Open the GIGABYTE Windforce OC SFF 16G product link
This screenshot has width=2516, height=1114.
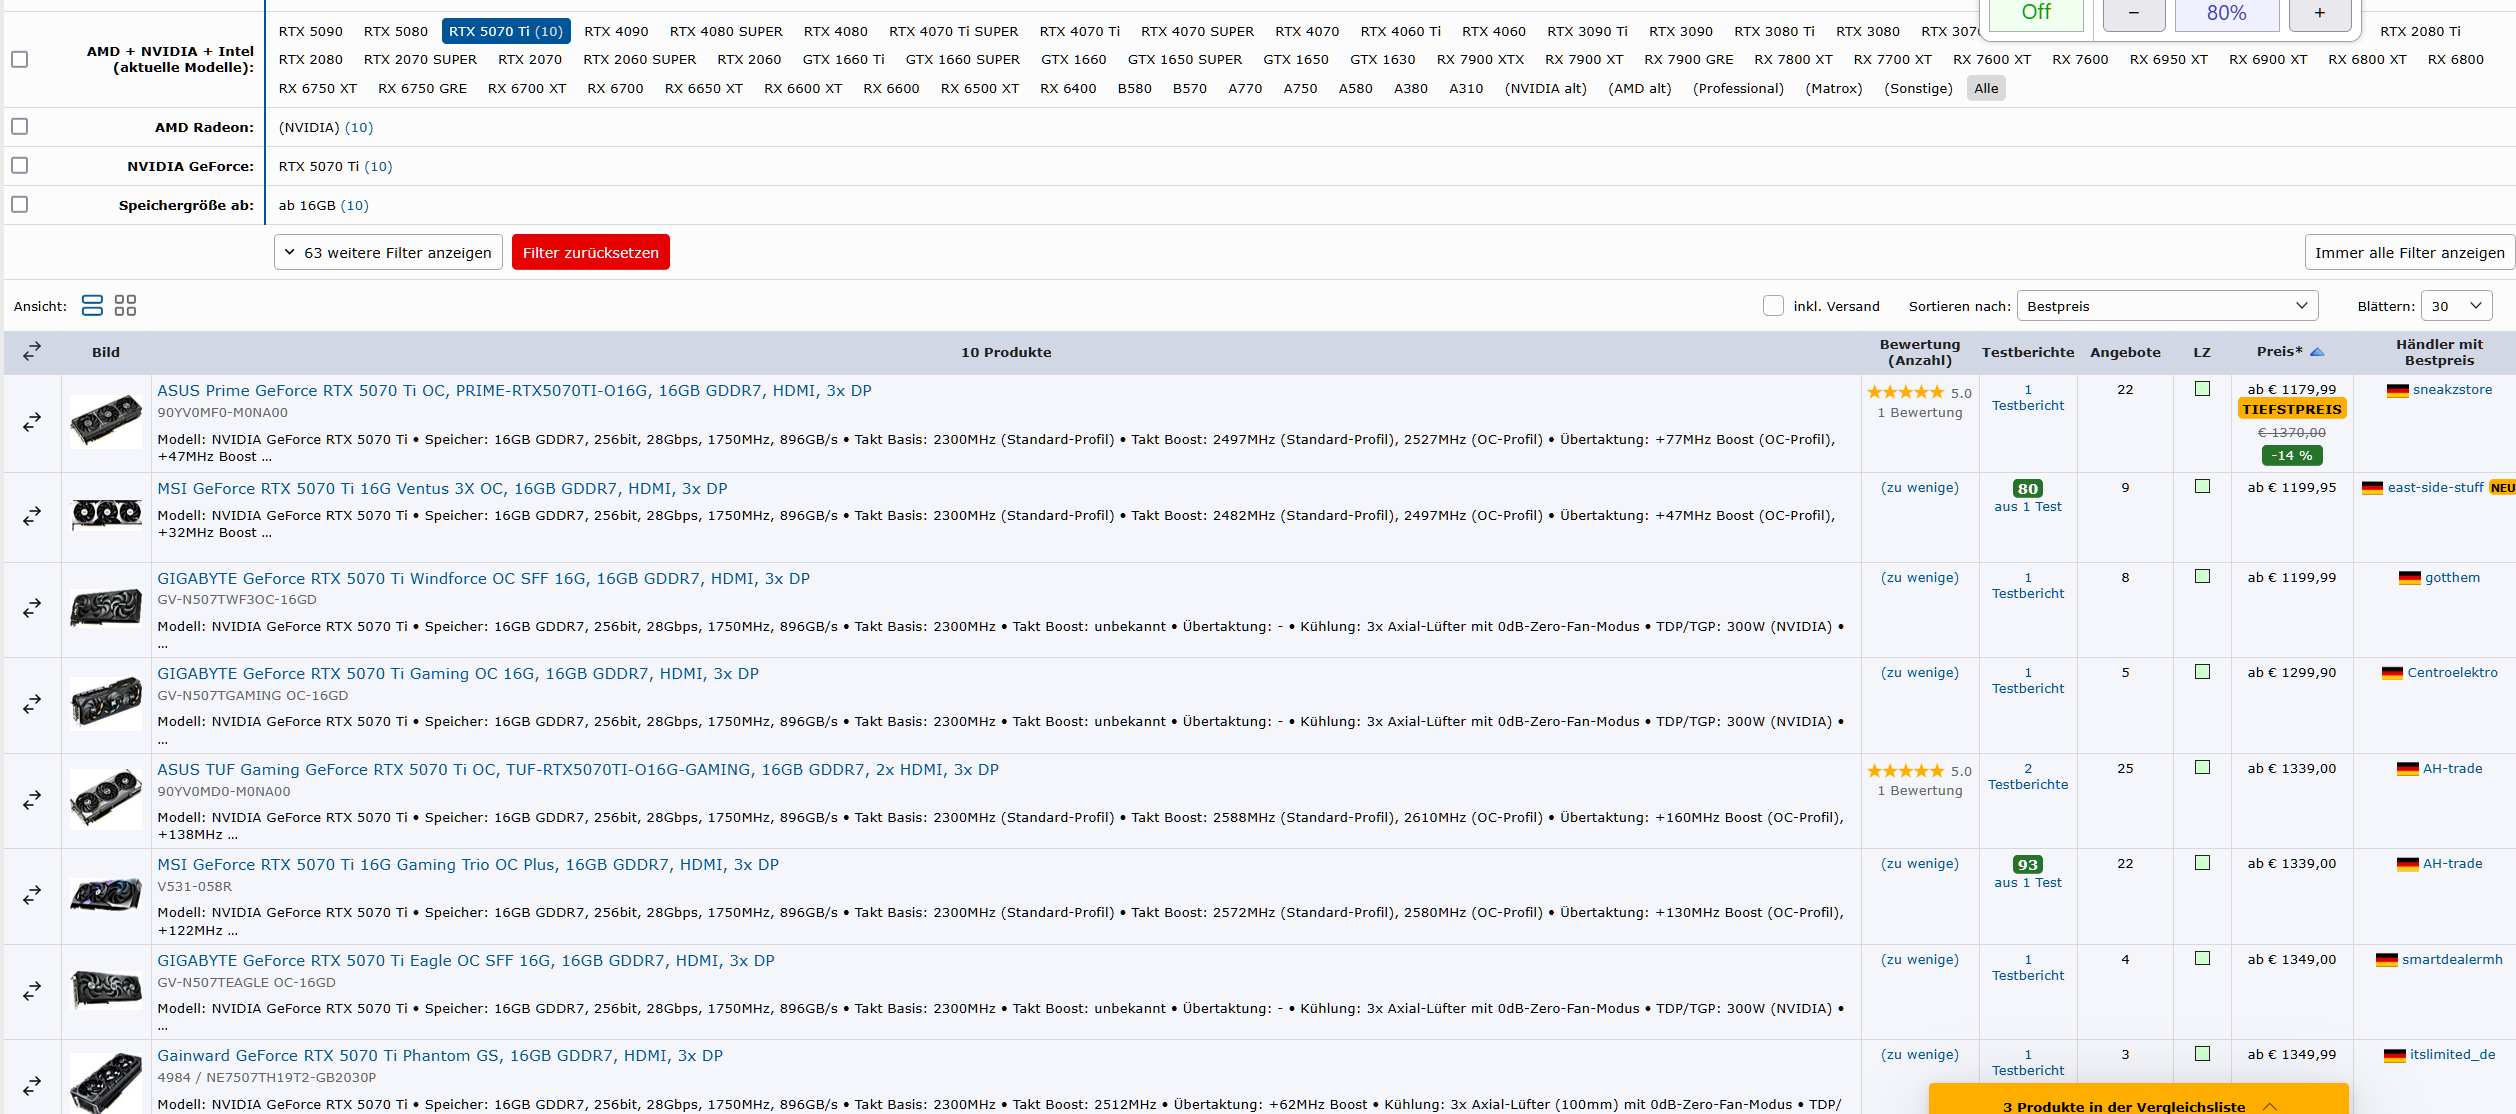[483, 578]
